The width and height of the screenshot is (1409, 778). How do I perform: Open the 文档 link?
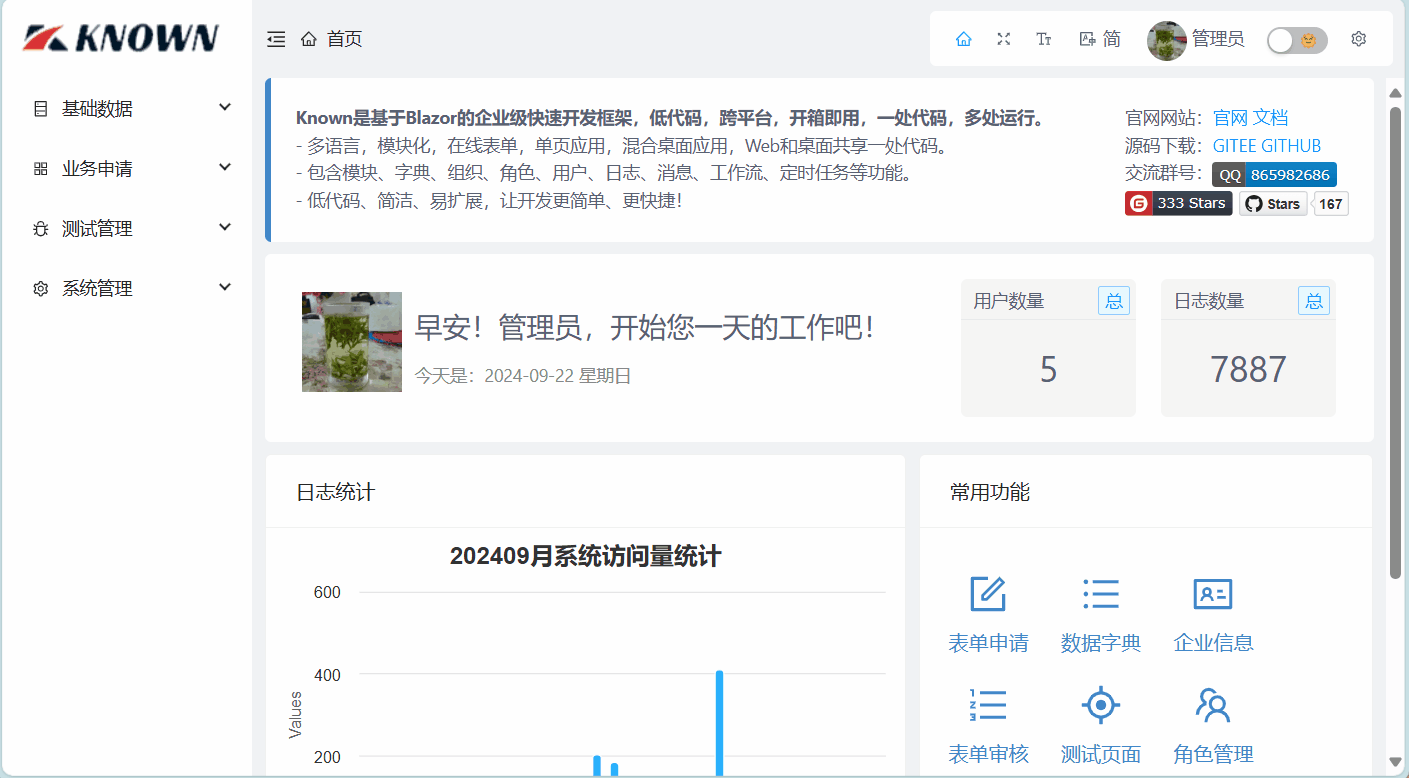click(1271, 118)
